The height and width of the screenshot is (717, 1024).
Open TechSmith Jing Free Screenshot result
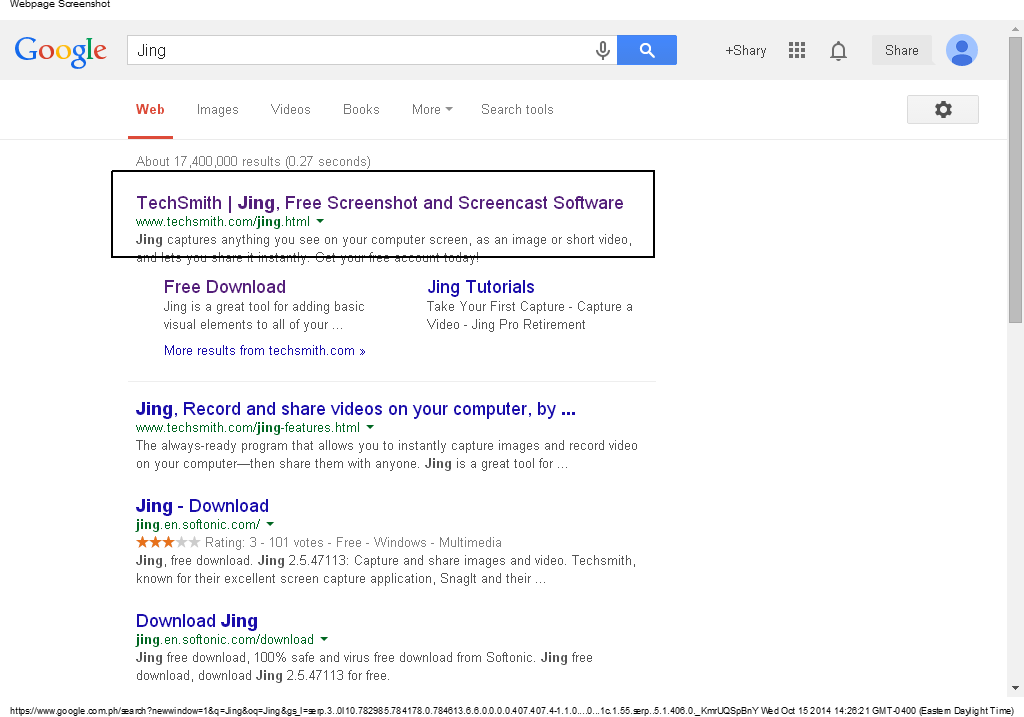(379, 202)
